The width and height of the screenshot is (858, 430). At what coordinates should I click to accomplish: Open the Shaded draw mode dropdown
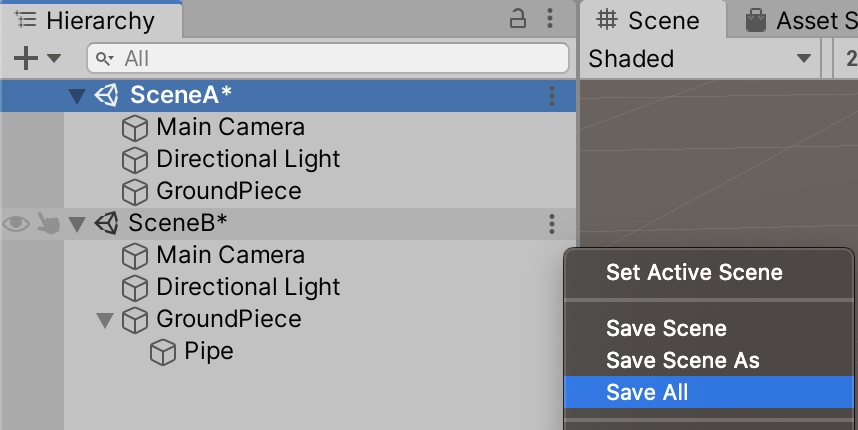pos(699,59)
